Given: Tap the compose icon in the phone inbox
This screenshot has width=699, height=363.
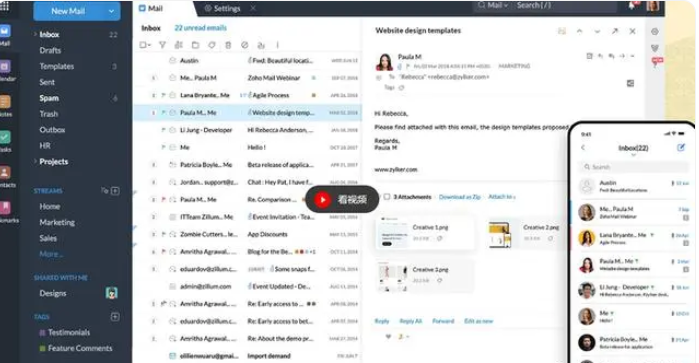Looking at the screenshot, I should click(x=681, y=148).
